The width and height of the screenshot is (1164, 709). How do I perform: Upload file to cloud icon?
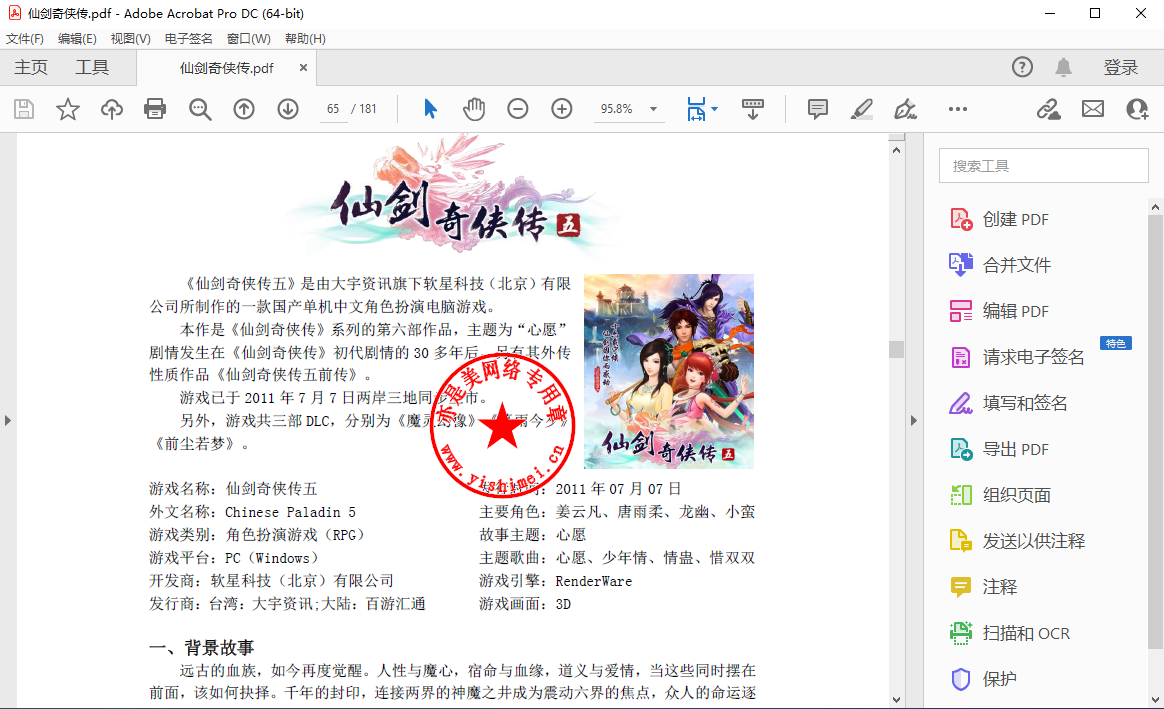click(111, 109)
